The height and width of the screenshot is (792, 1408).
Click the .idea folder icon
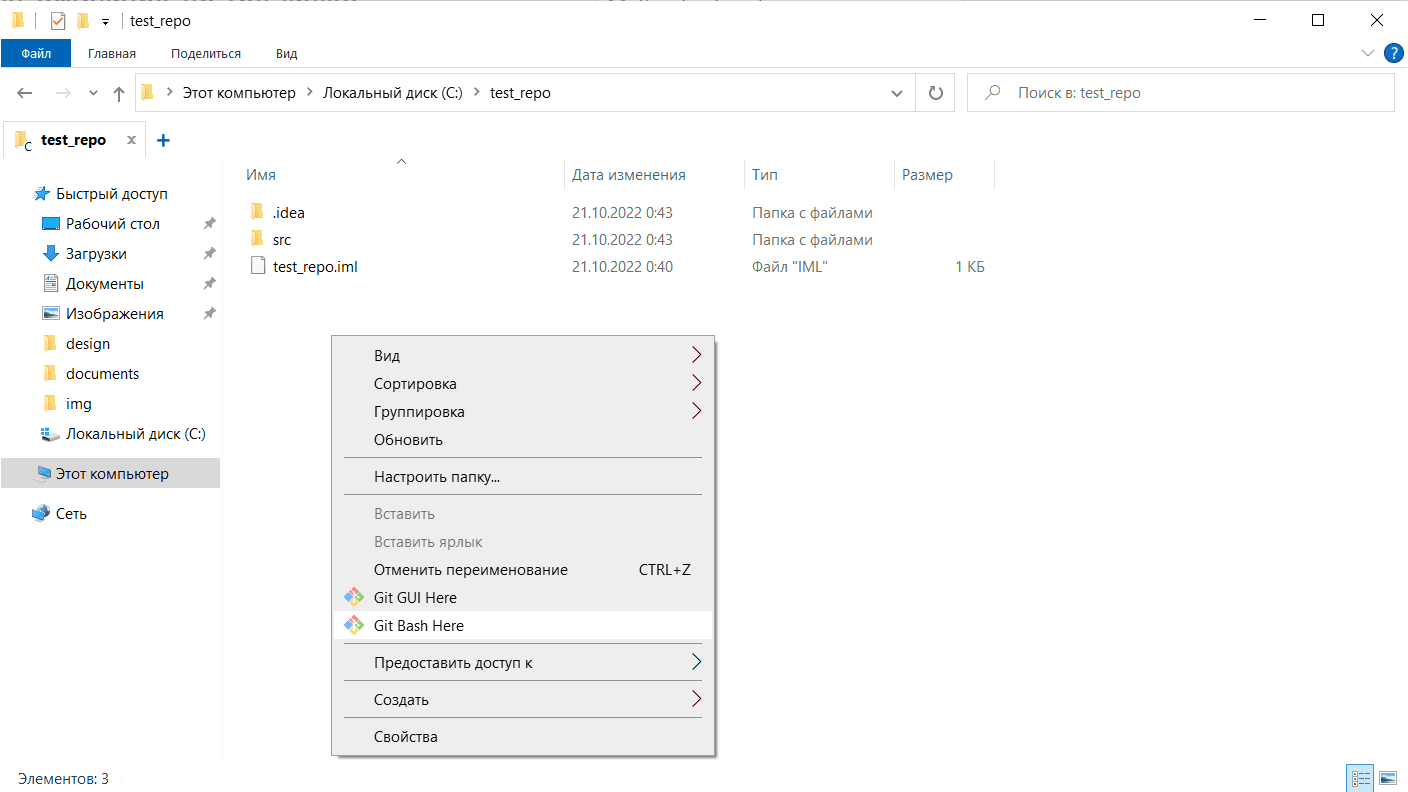click(x=257, y=212)
